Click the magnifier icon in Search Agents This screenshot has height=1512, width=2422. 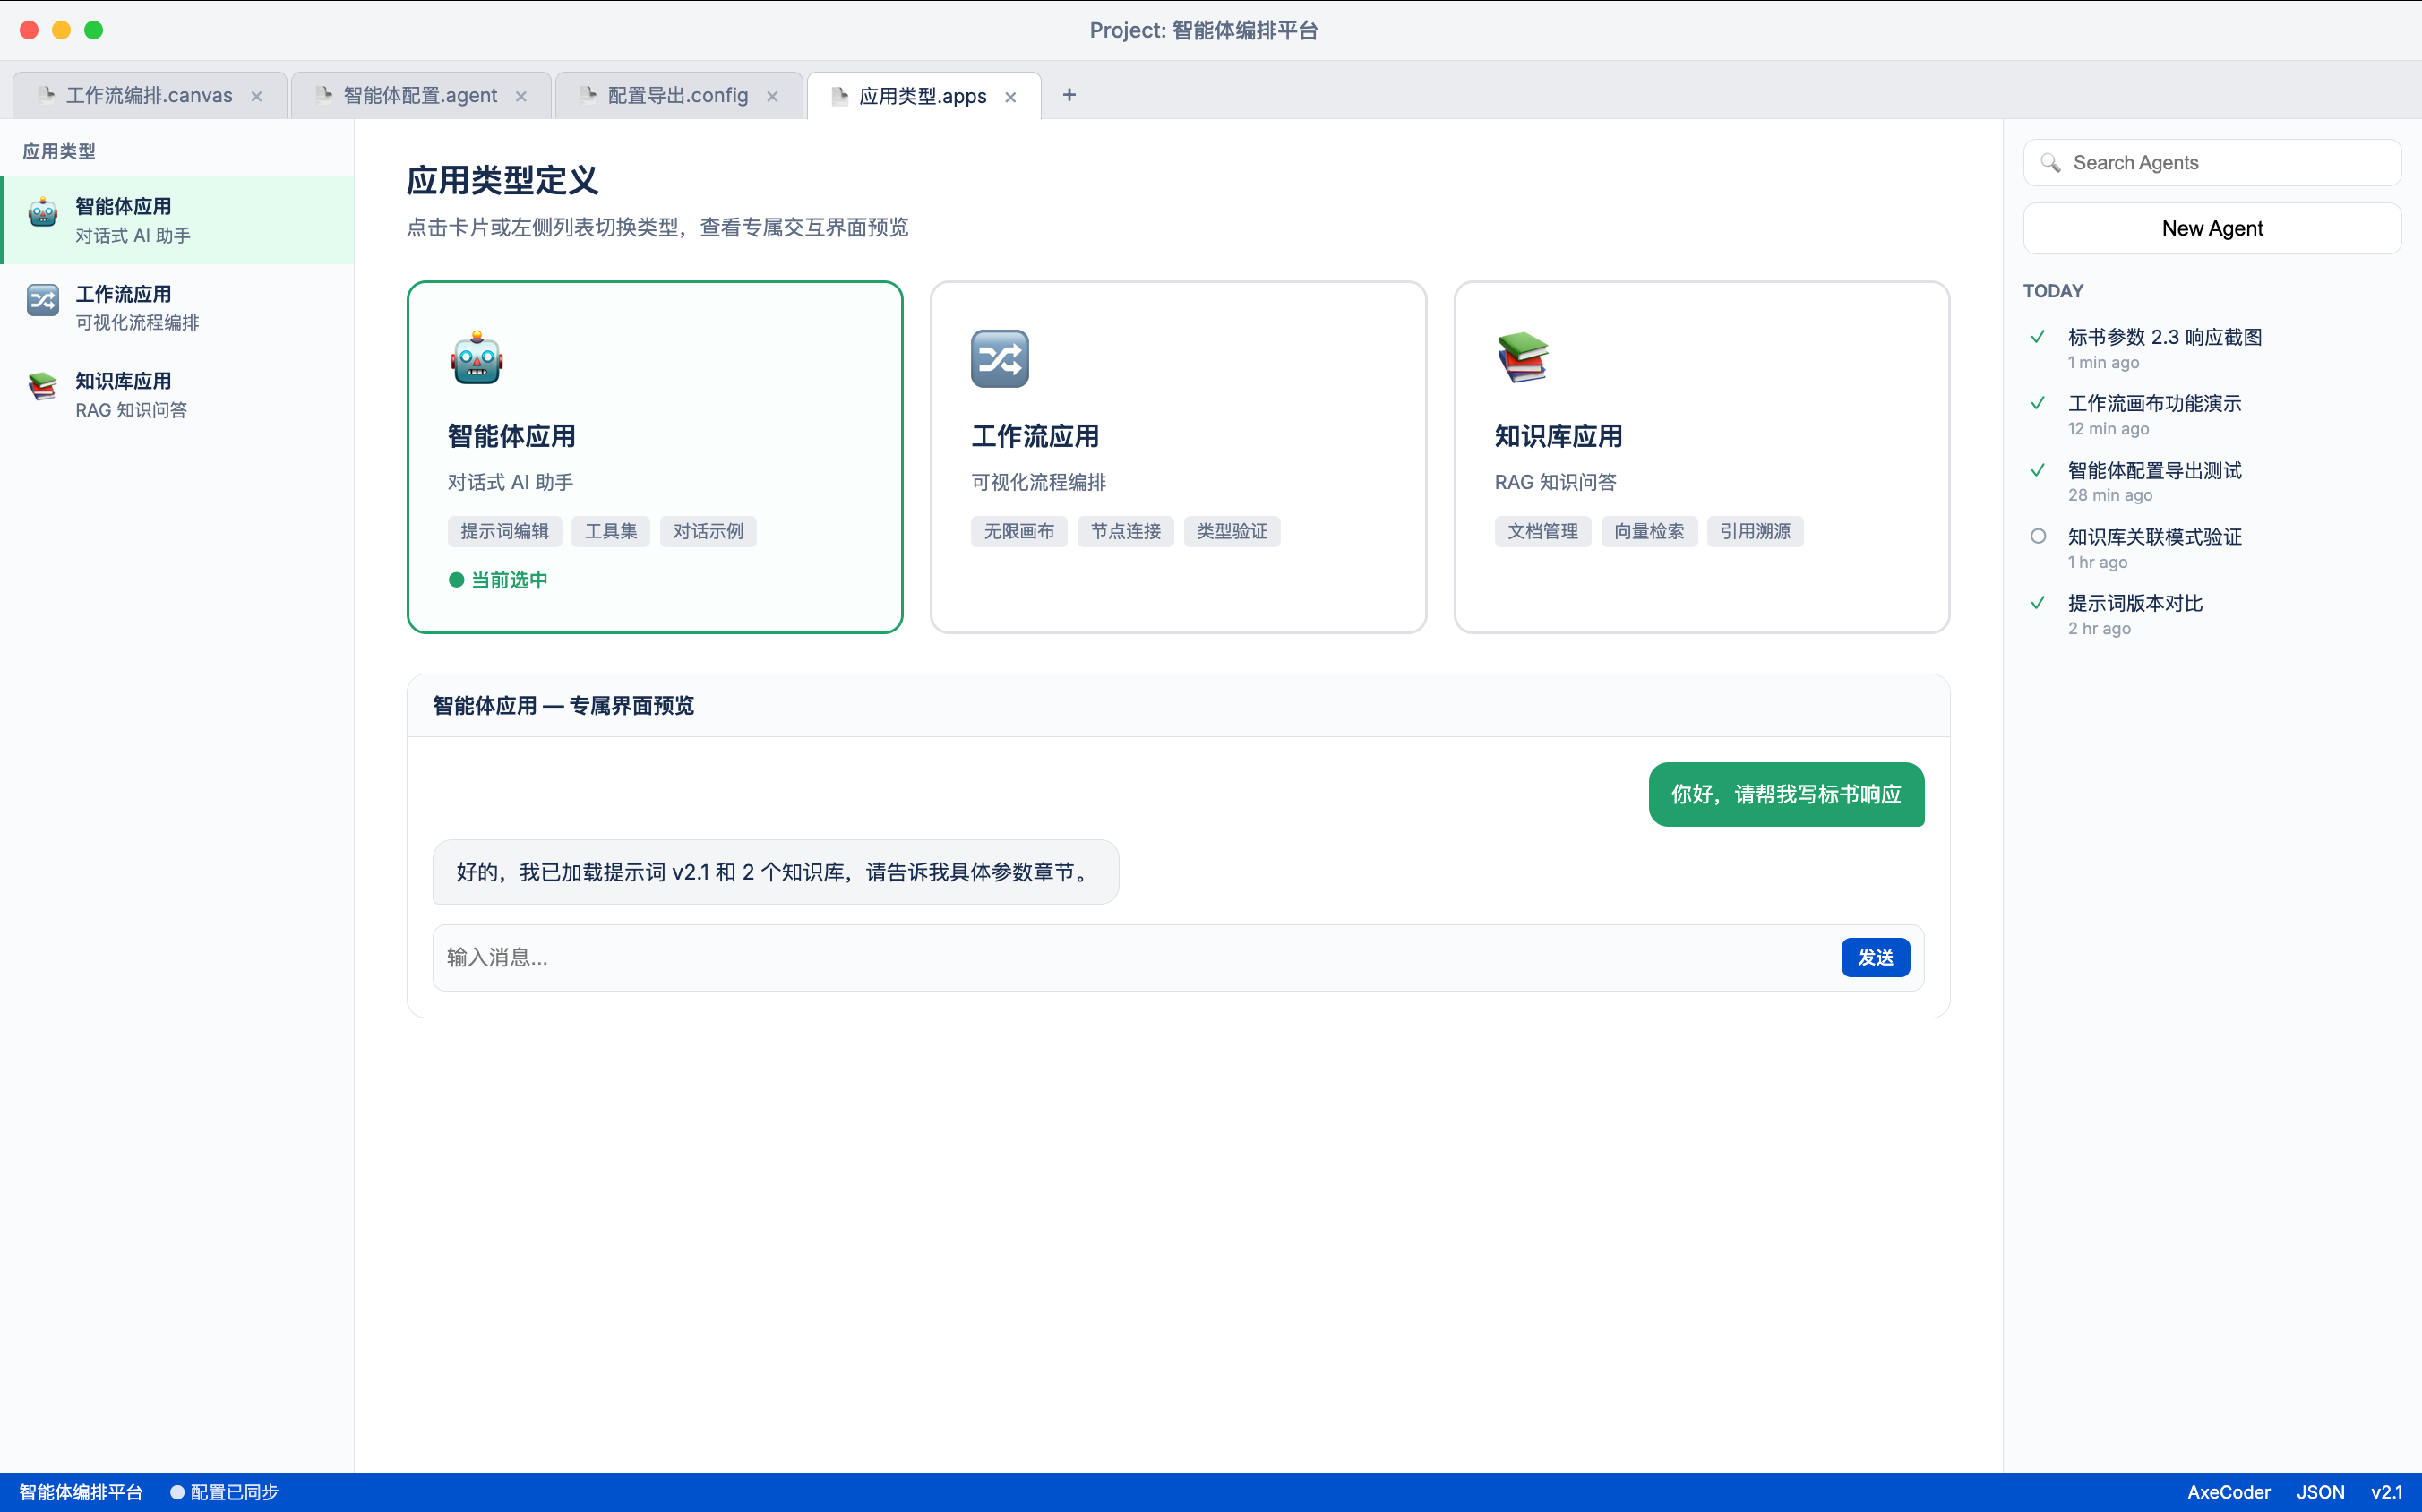[2050, 163]
